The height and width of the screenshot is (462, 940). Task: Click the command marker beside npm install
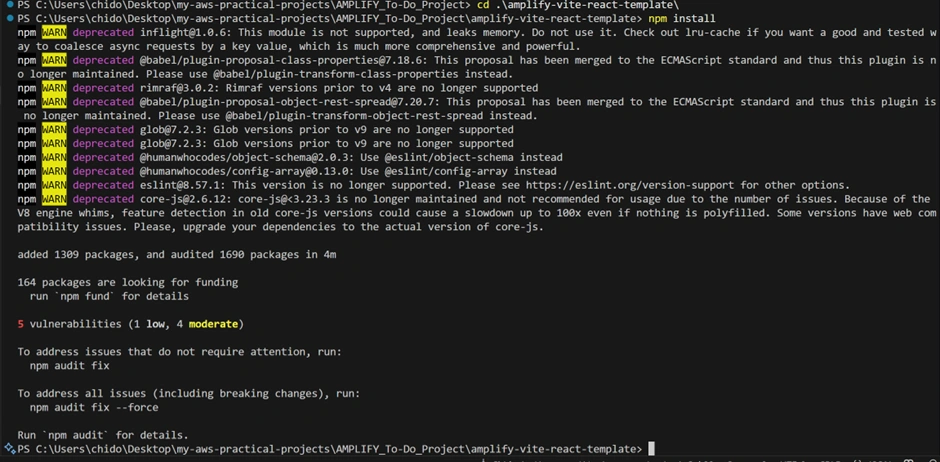pos(7,19)
